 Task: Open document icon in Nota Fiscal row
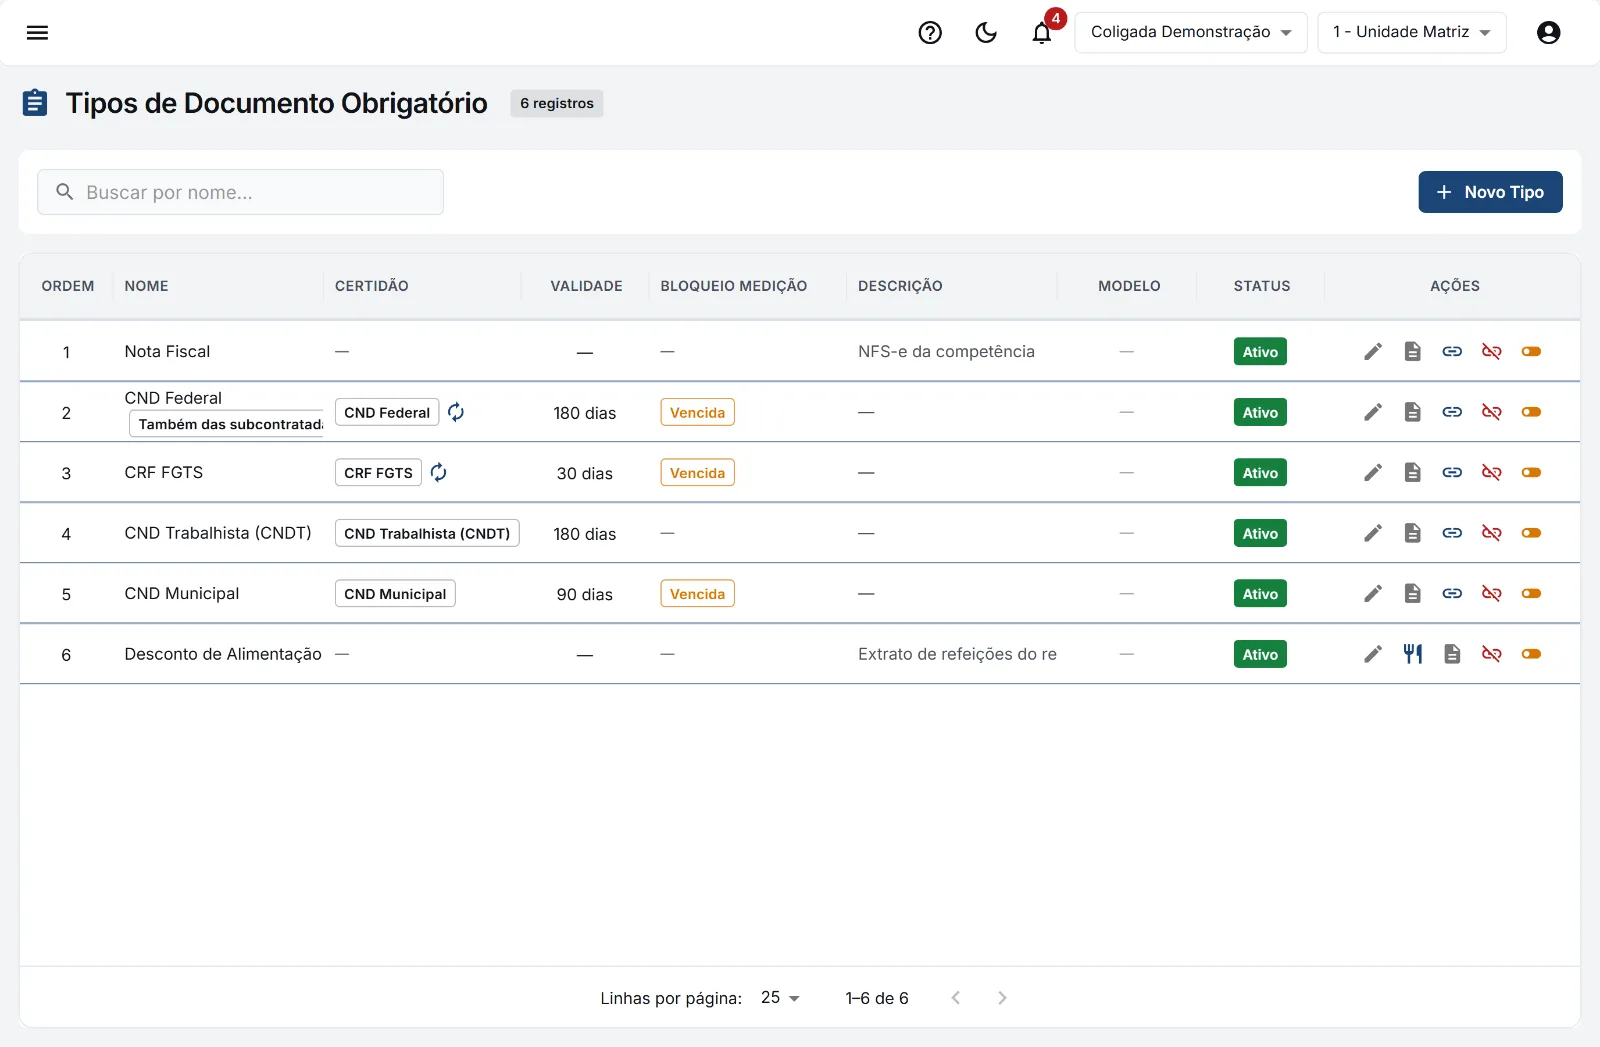click(x=1412, y=352)
